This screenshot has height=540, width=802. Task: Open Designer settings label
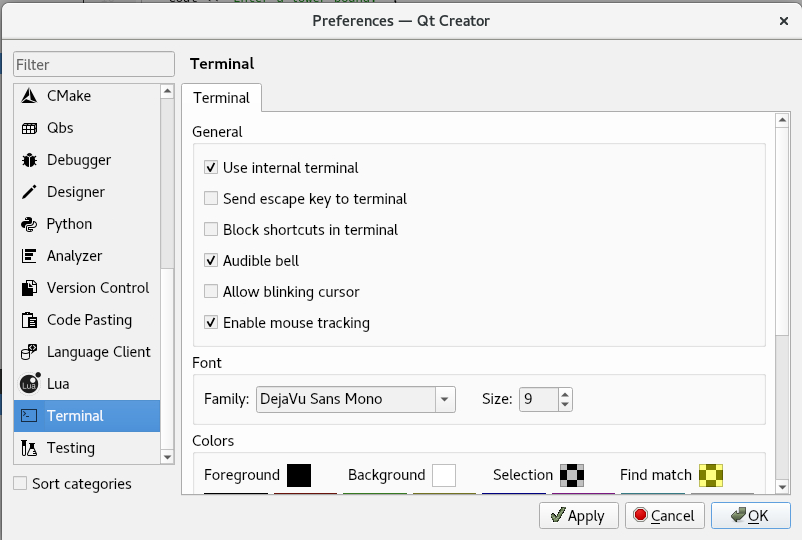(76, 192)
